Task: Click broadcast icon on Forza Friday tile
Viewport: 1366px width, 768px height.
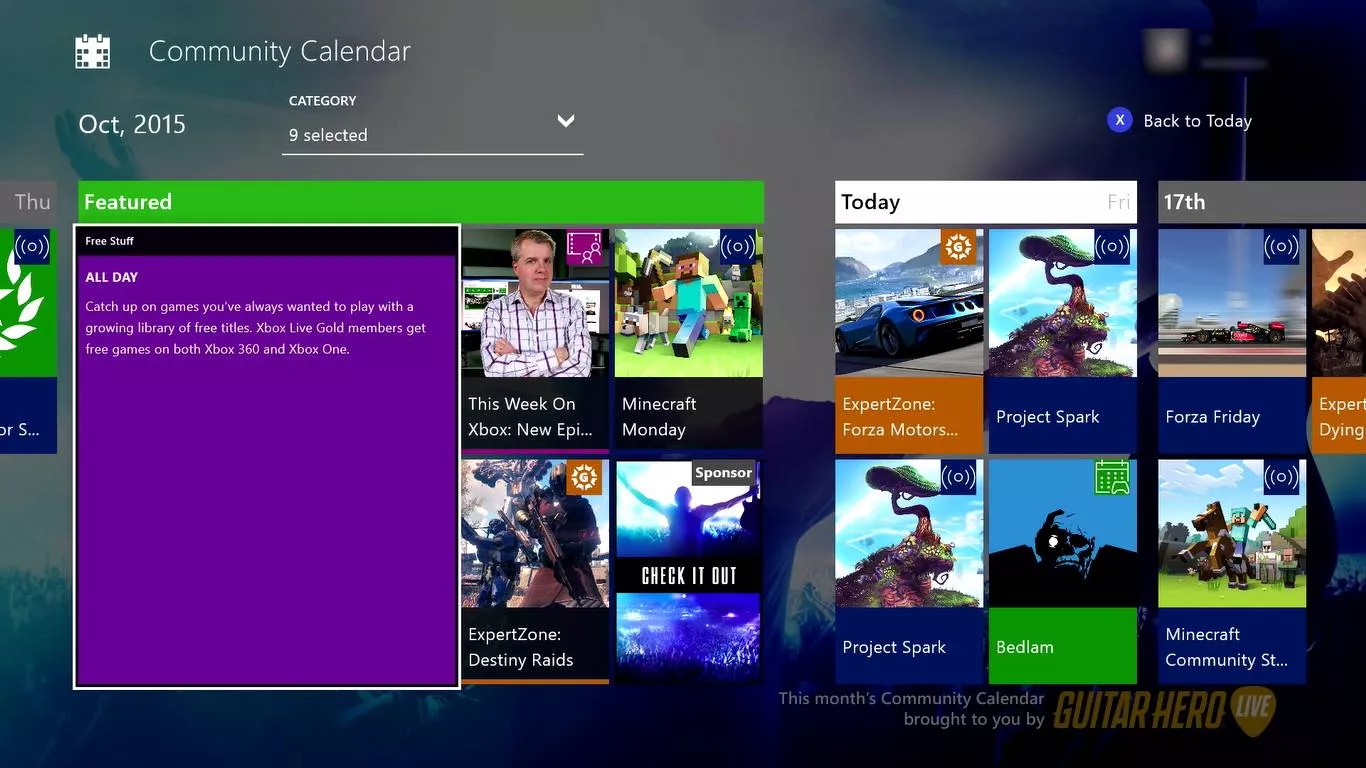Action: (1281, 247)
